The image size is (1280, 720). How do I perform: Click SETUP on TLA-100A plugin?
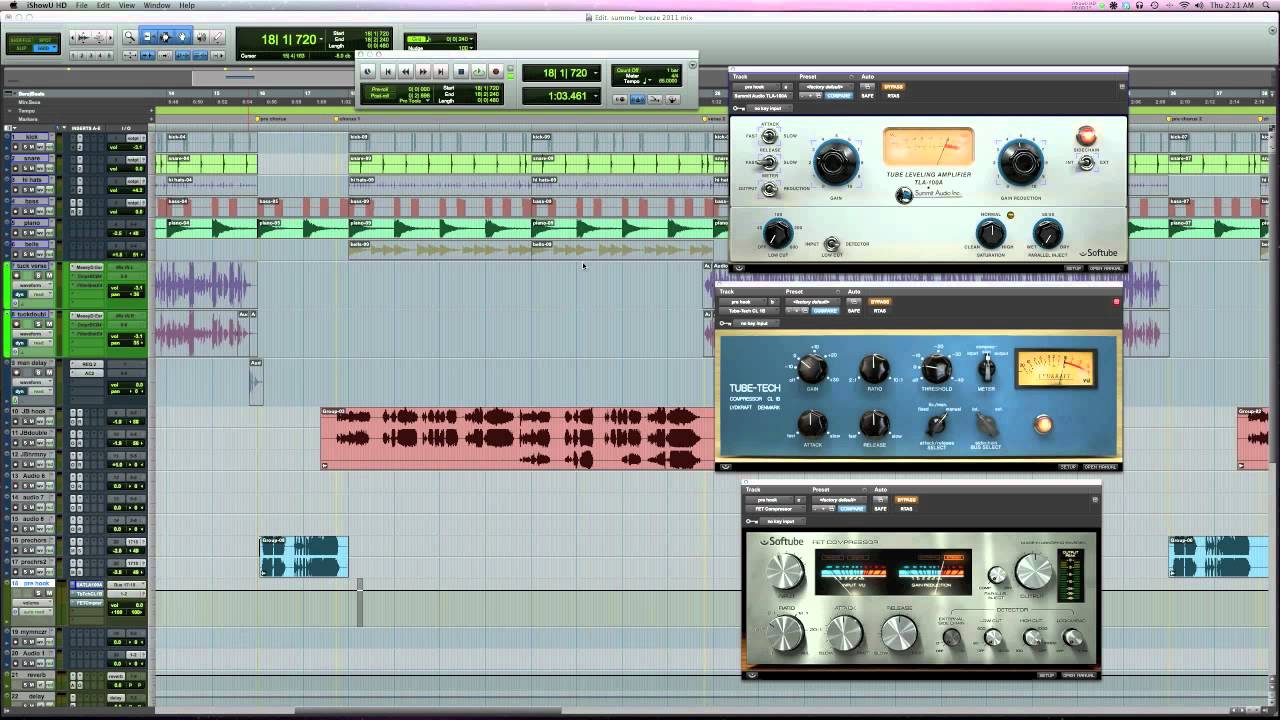click(1074, 268)
